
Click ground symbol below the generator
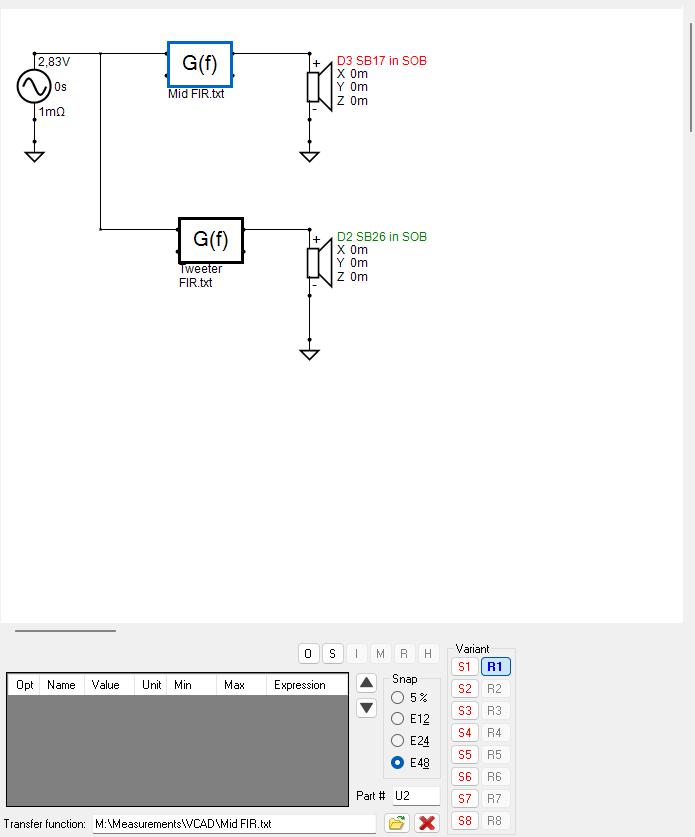tap(34, 156)
